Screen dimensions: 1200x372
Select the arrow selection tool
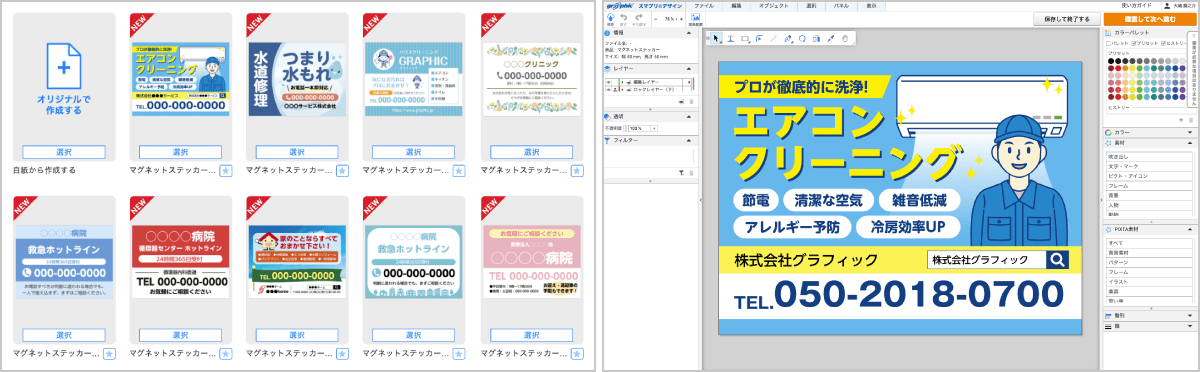pos(716,38)
